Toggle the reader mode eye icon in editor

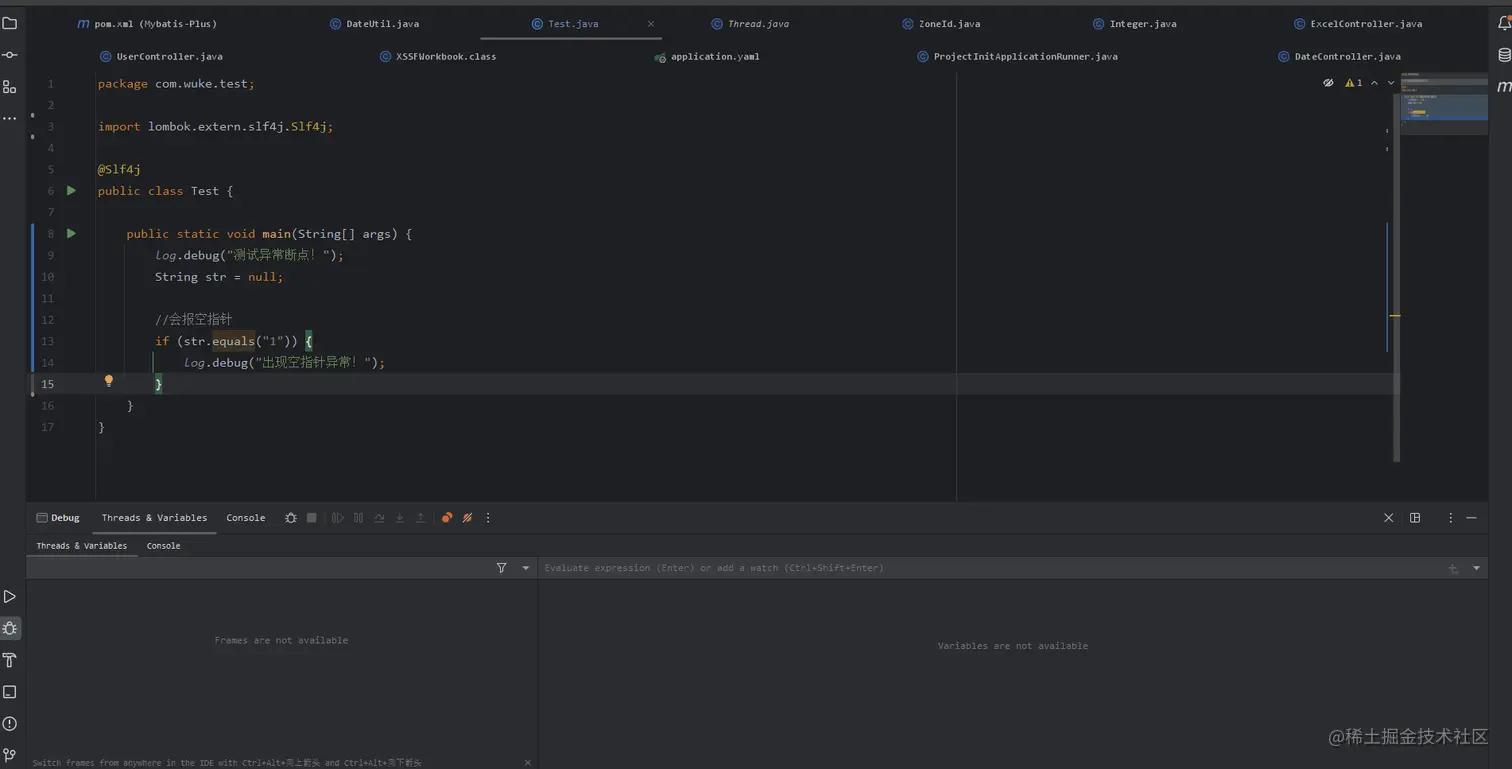1328,83
